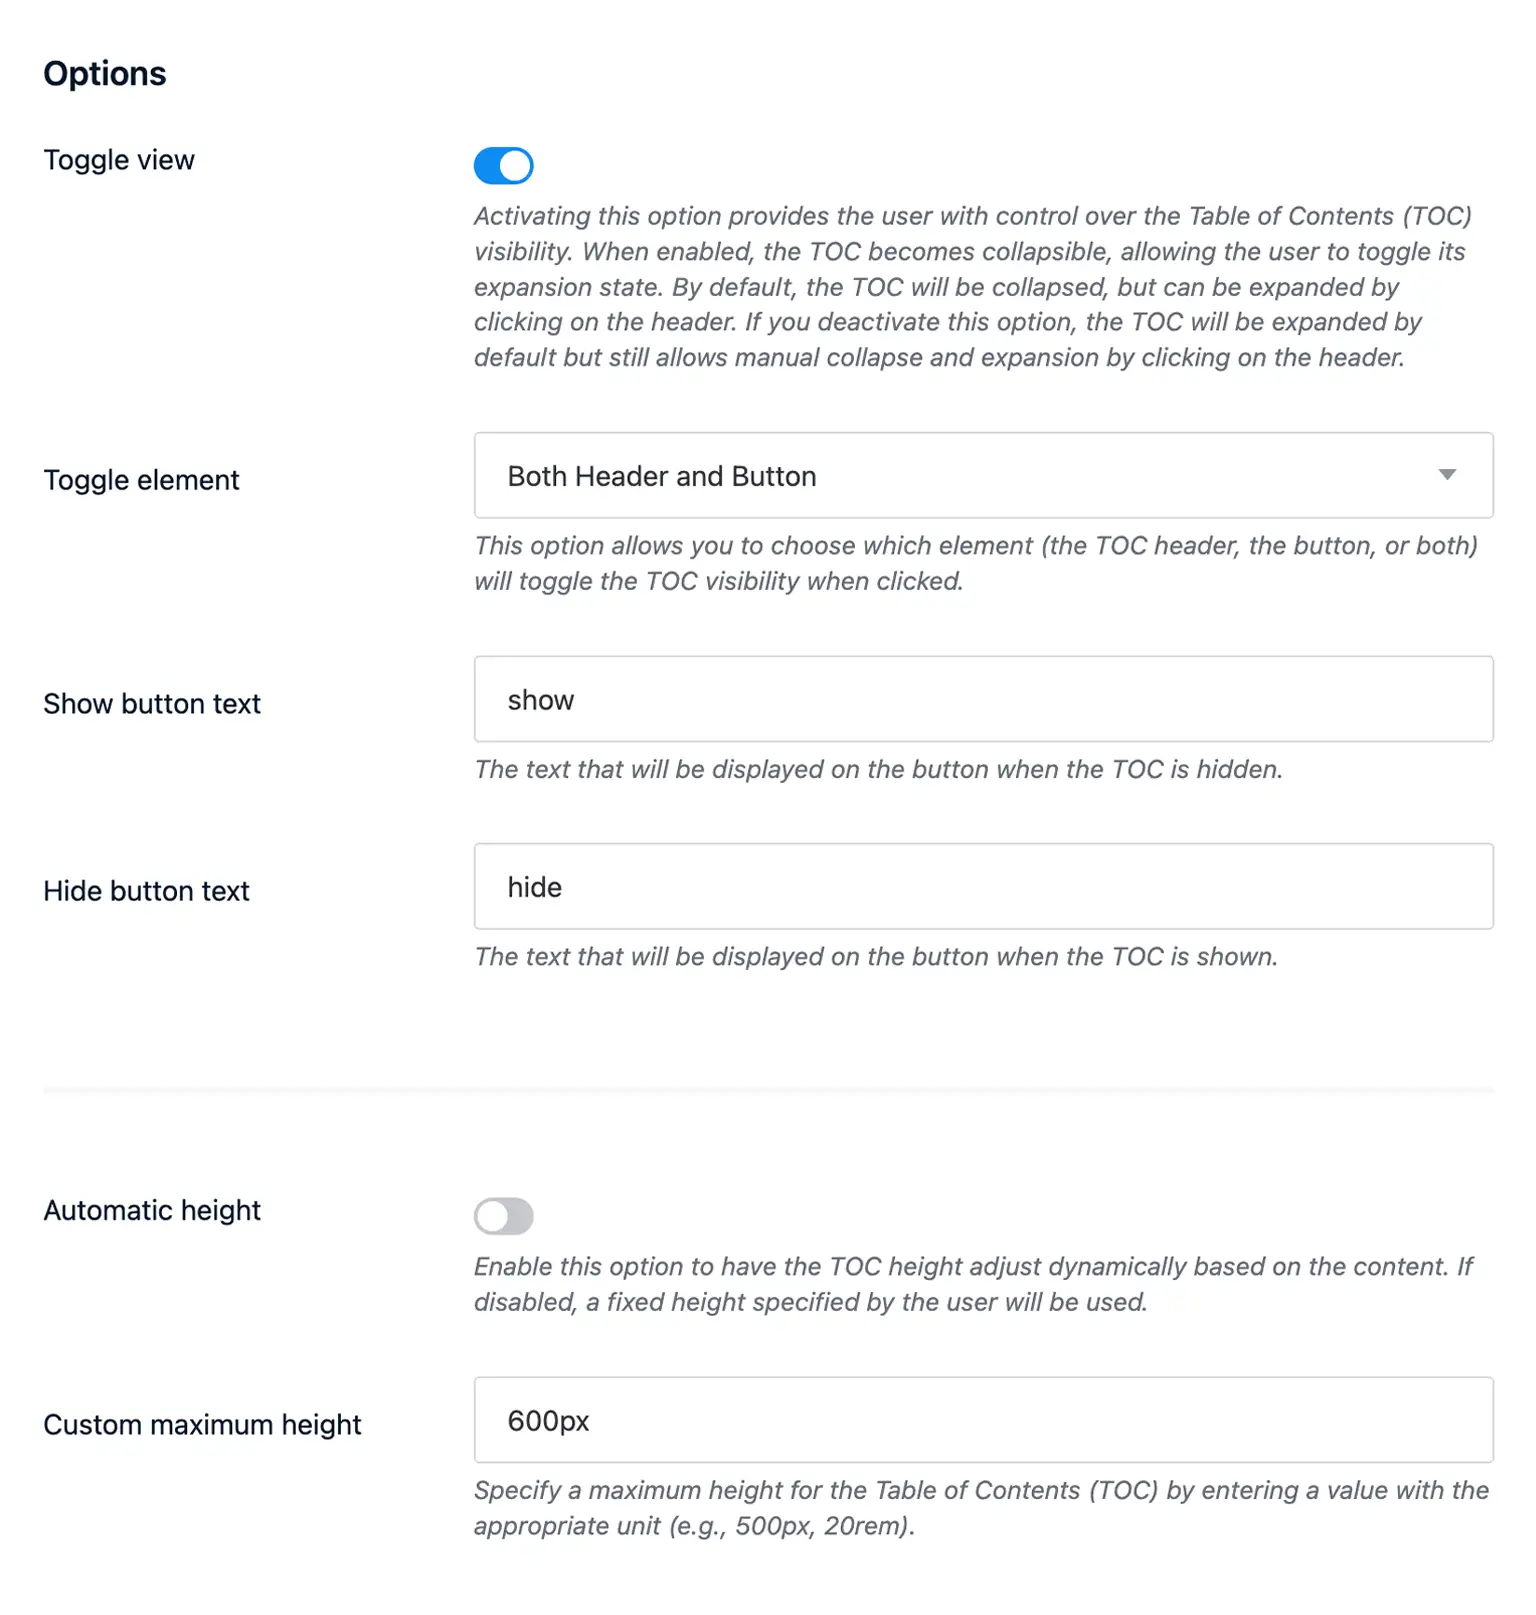The image size is (1536, 1615).
Task: Click inside the Show button text field
Action: (983, 699)
